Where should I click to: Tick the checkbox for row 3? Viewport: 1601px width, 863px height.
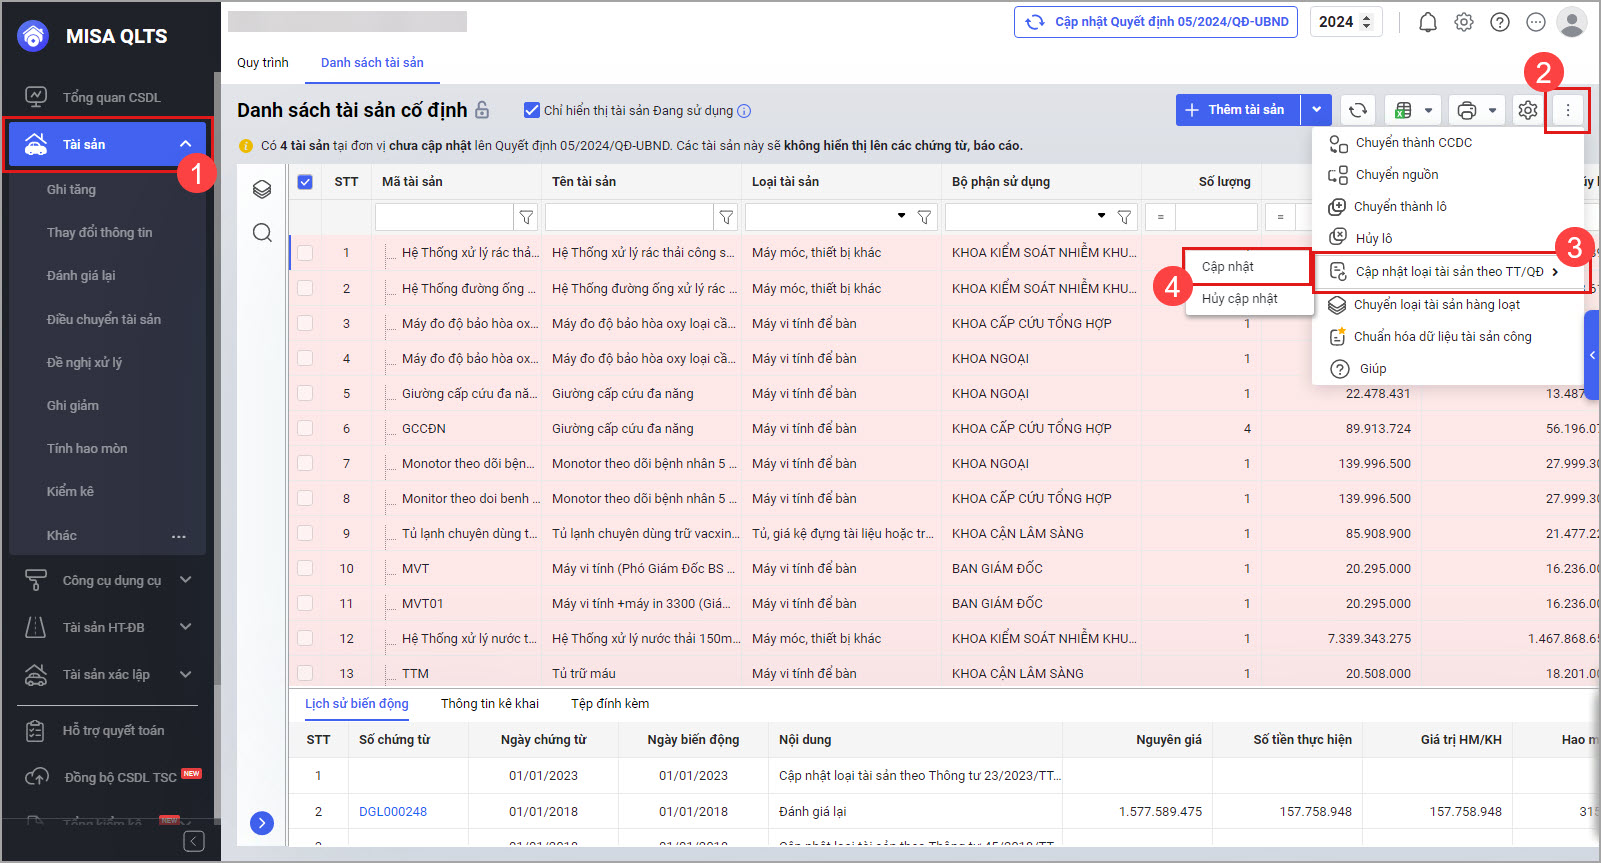pyautogui.click(x=305, y=323)
